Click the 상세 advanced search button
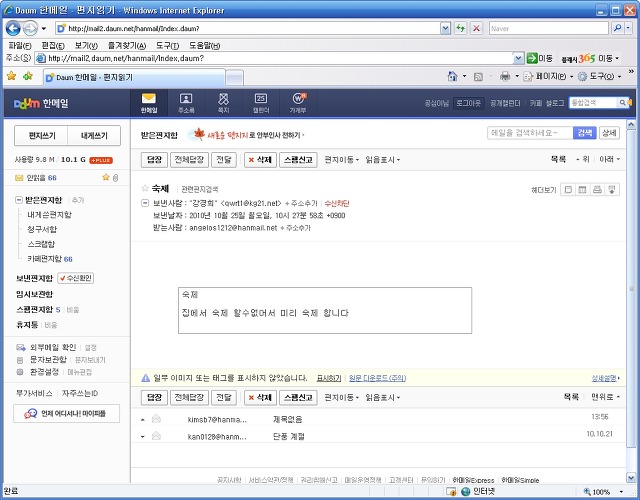Viewport: 640px width, 500px height. pos(609,133)
